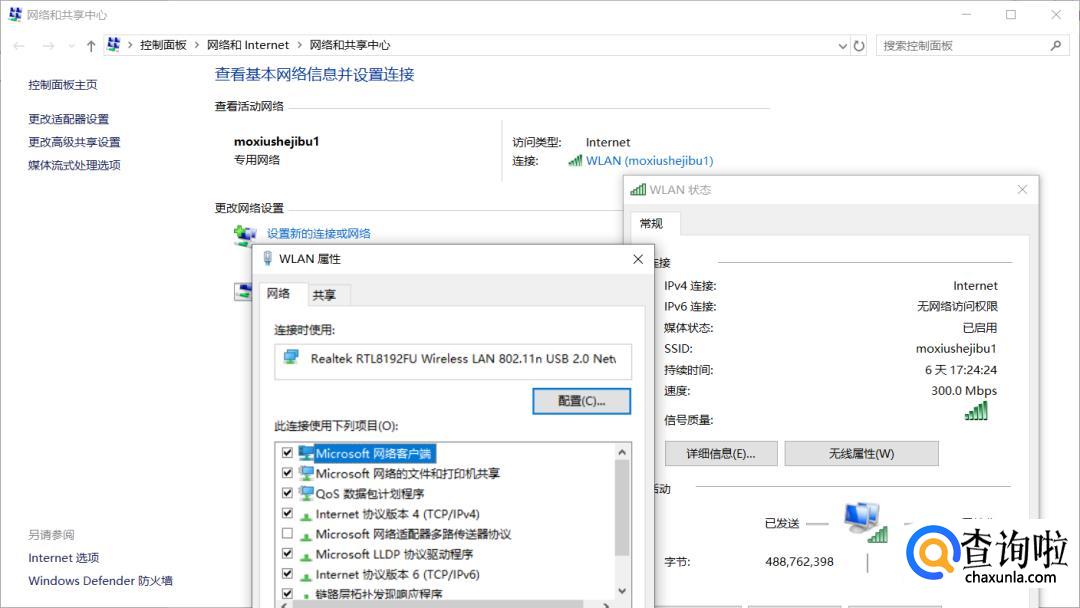Click the 详细信息(E)... button
Image resolution: width=1080 pixels, height=608 pixels.
coord(721,454)
